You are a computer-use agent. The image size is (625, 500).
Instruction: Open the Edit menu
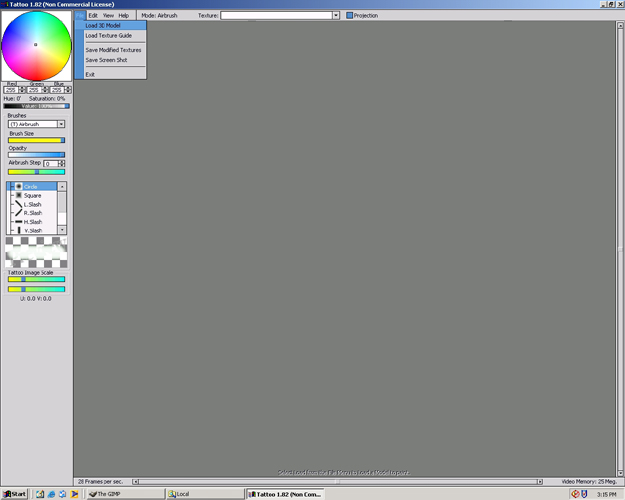(x=93, y=16)
